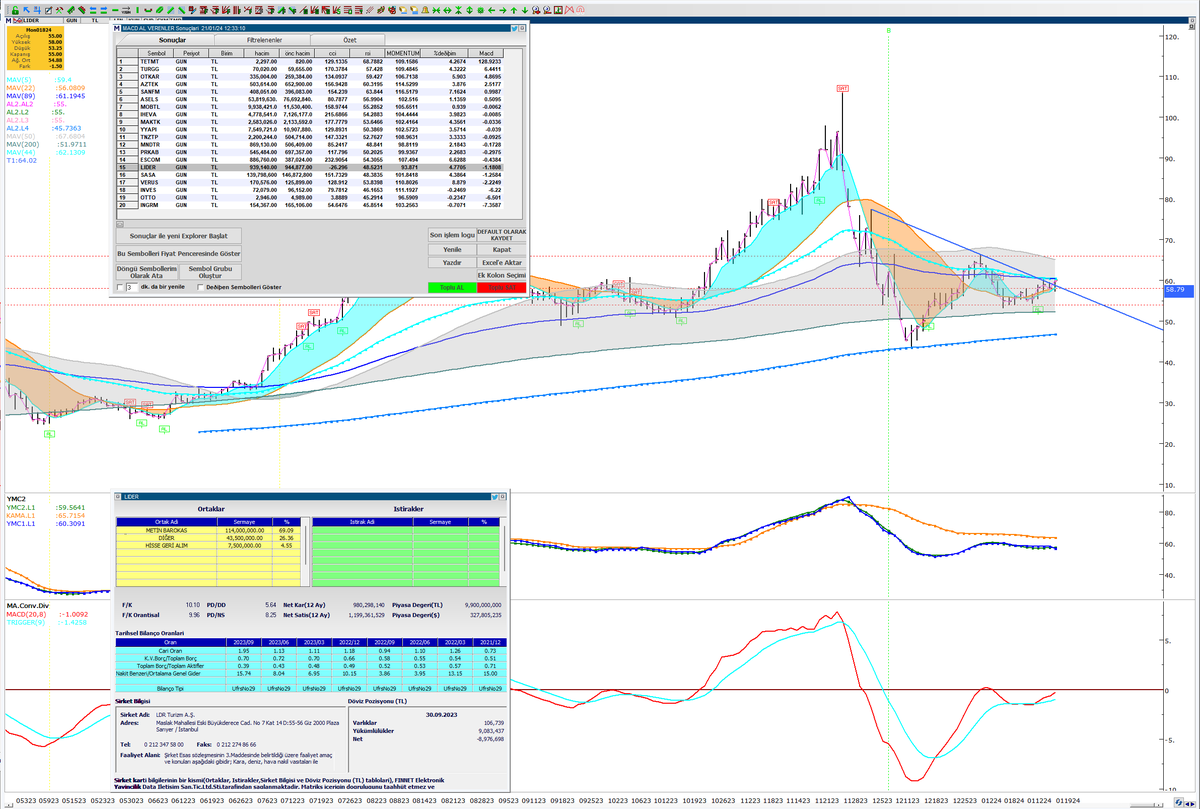Click the red 'Toplu SAT' button
The height and width of the screenshot is (809, 1200).
tap(502, 288)
